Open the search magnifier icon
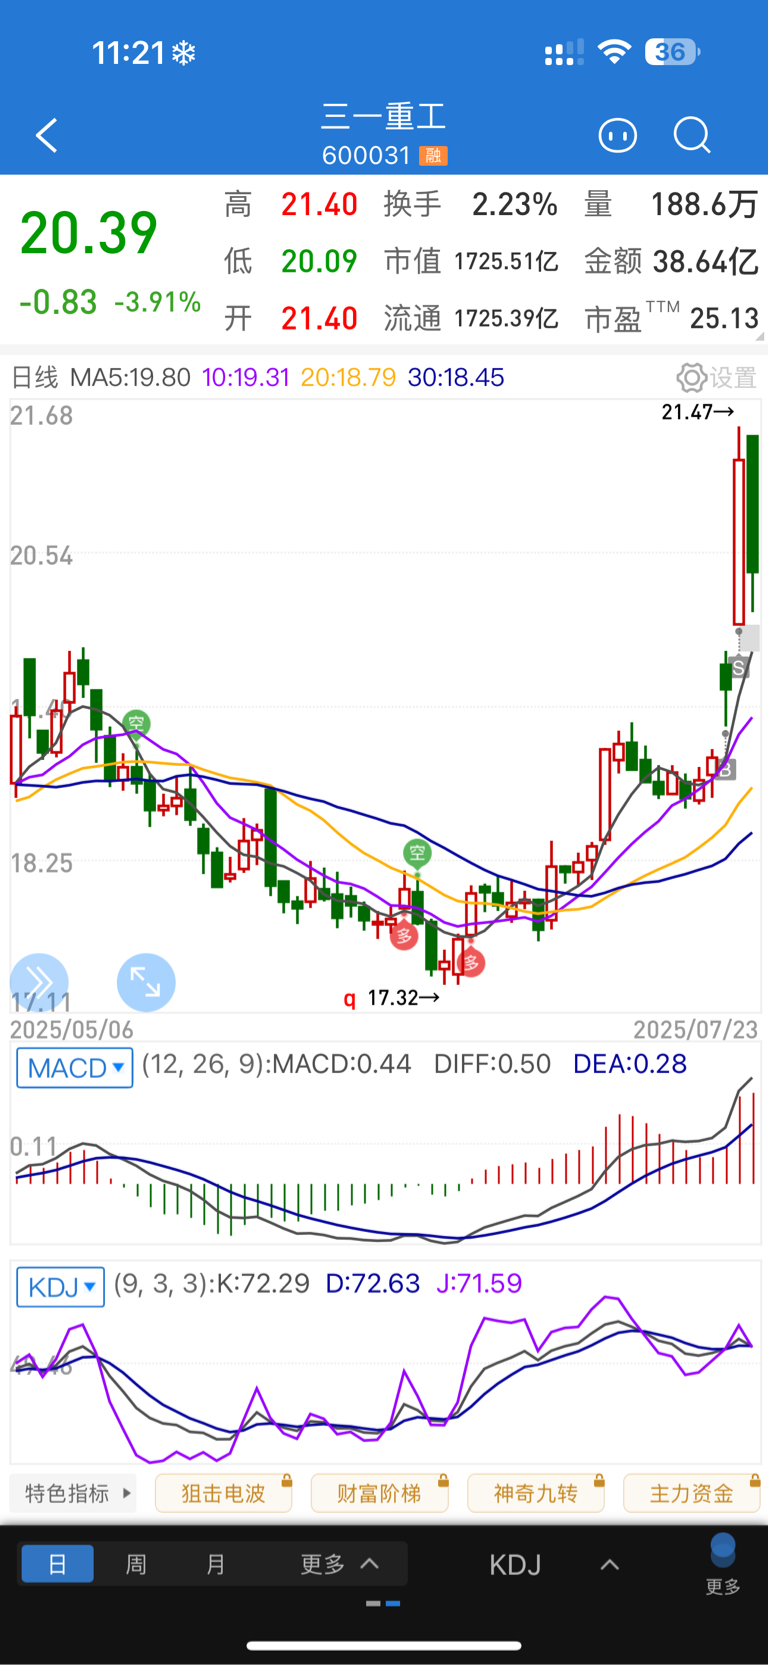 tap(692, 135)
